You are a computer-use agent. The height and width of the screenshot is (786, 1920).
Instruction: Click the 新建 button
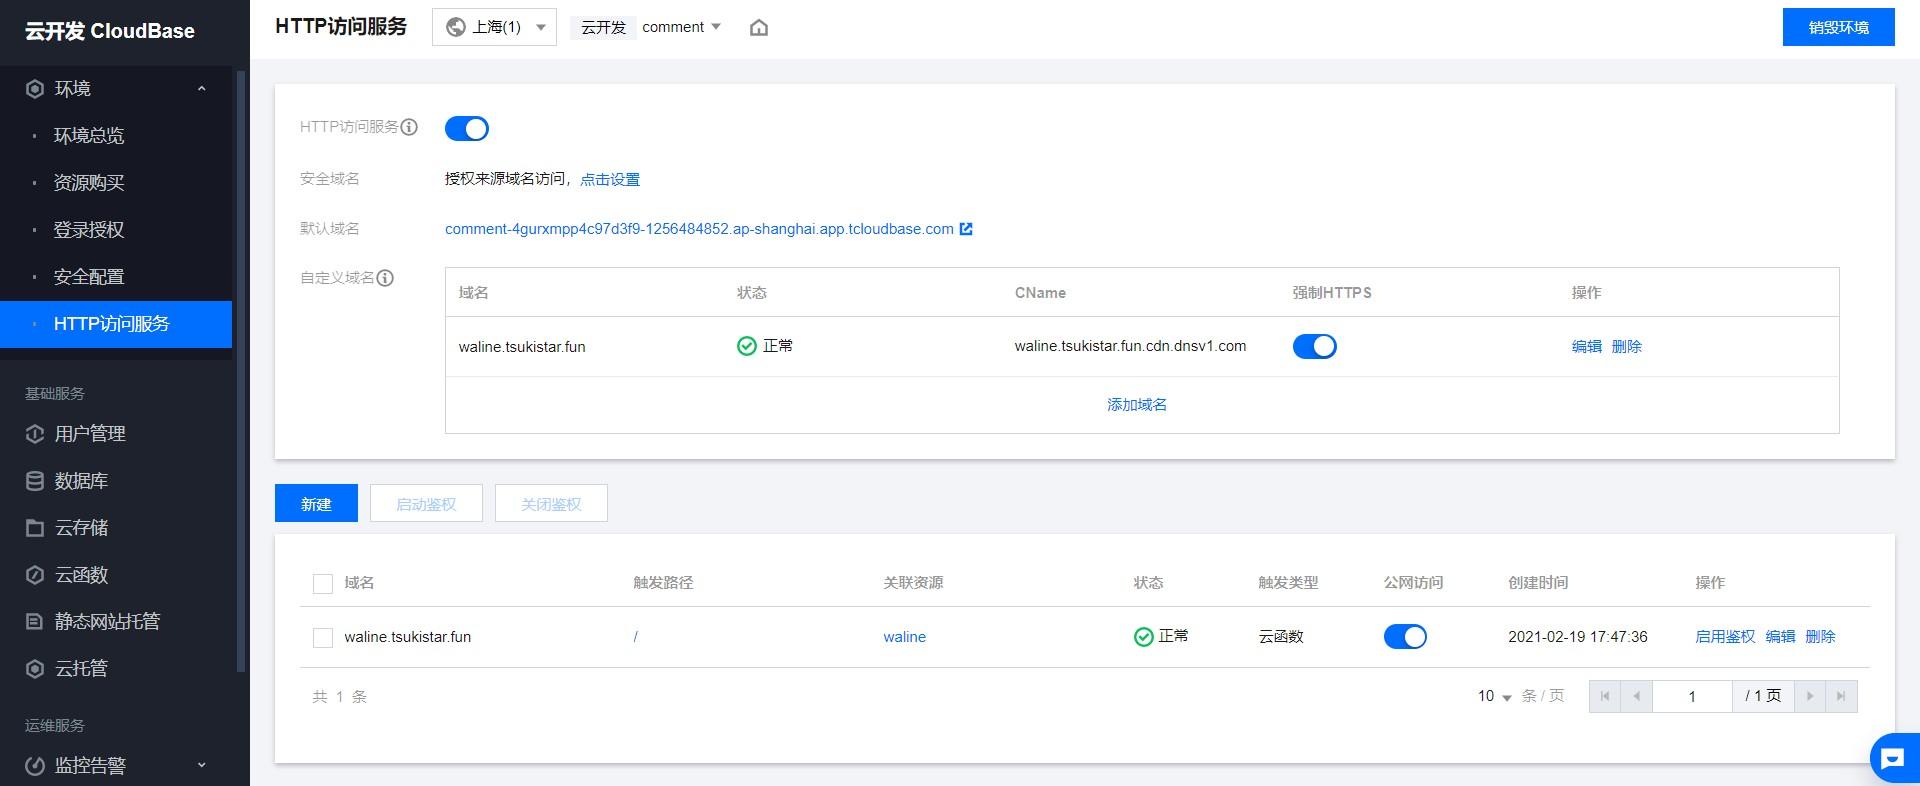click(x=316, y=504)
